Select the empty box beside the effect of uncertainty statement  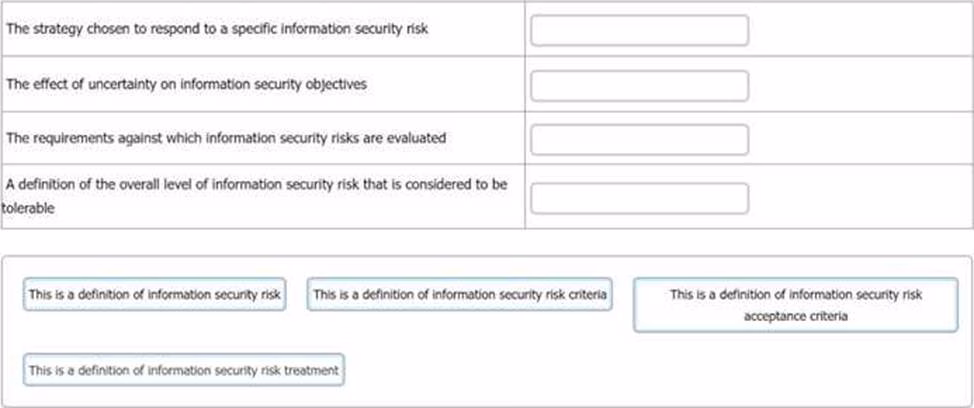pyautogui.click(x=639, y=86)
